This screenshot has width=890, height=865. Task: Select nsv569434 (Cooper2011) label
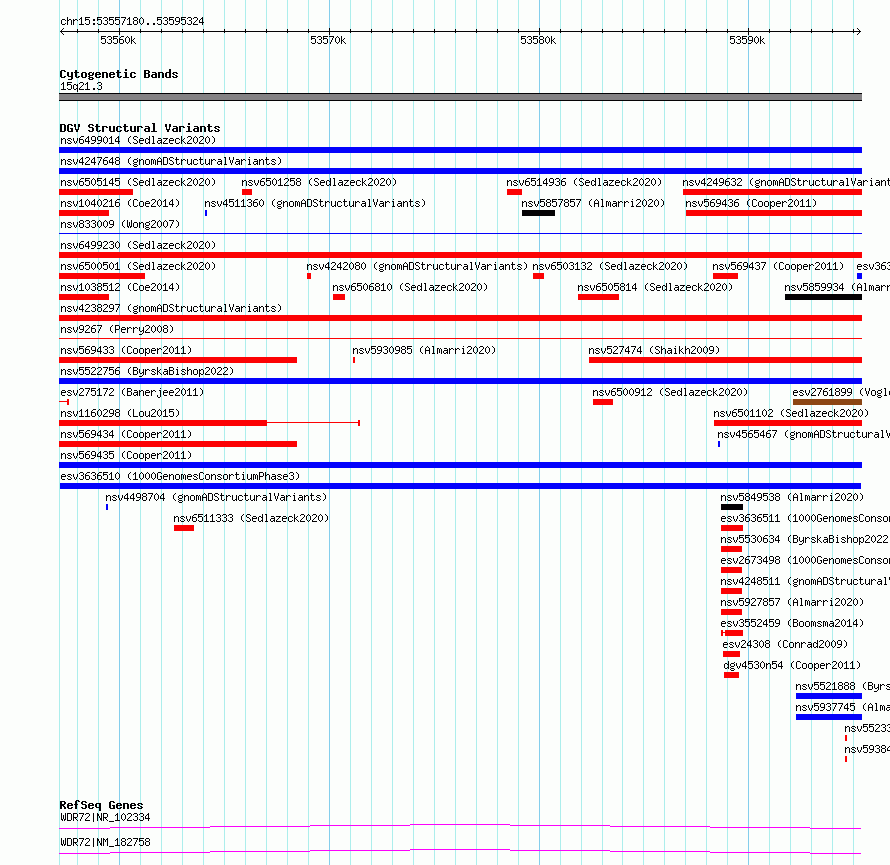click(126, 434)
